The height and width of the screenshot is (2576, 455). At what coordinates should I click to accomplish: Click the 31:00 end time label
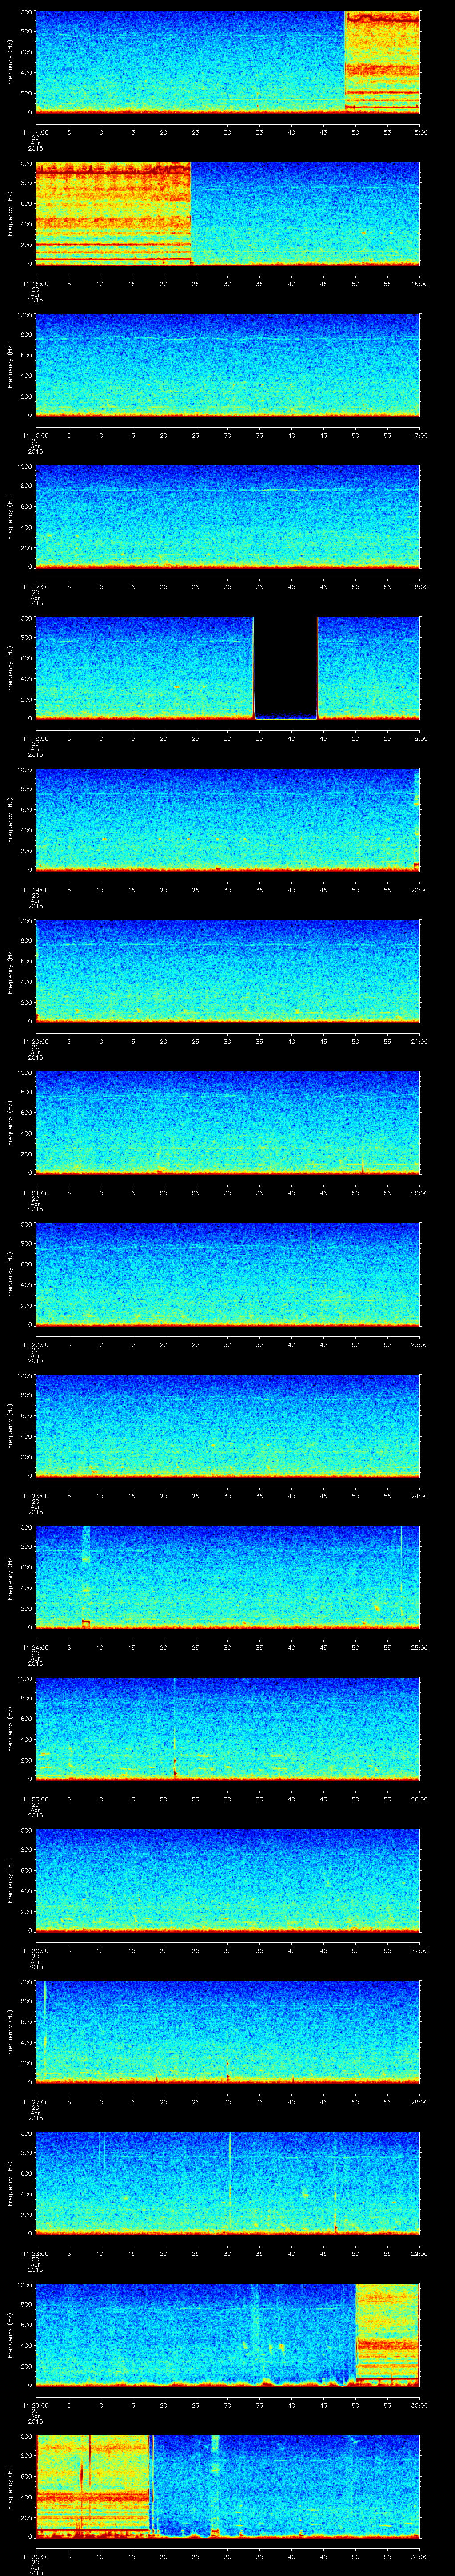(x=419, y=2556)
